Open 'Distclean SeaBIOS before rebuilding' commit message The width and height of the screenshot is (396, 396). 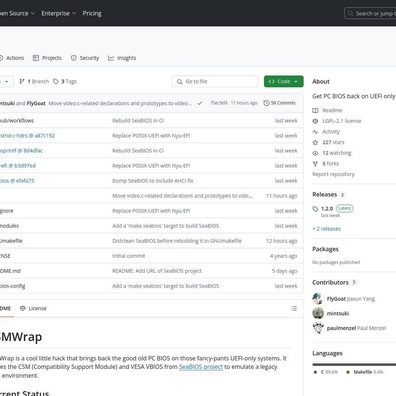coord(177,241)
